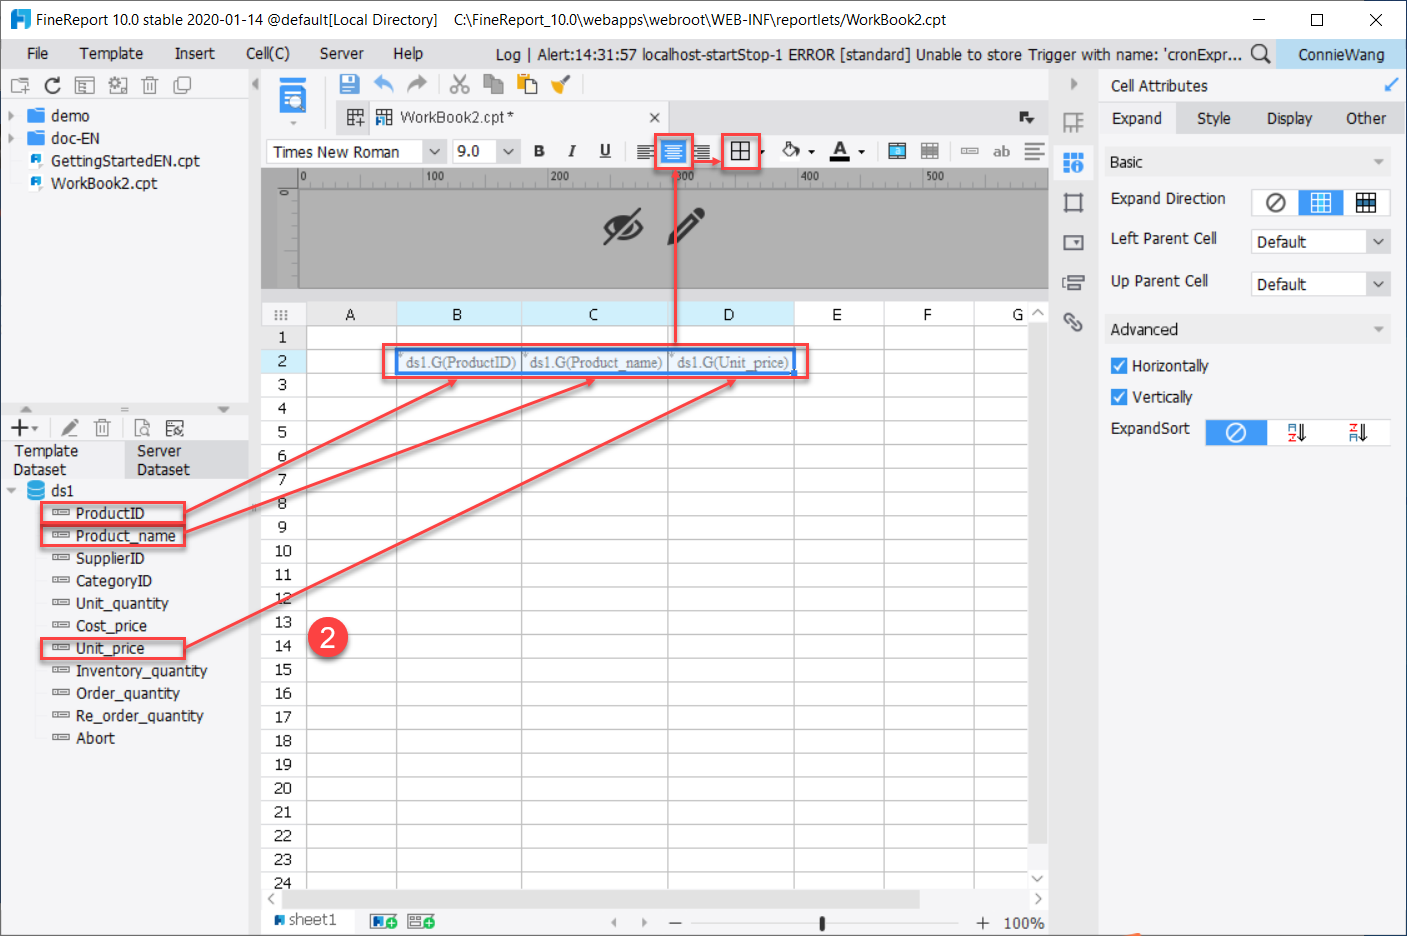Select the horizontal expand direction option
1407x936 pixels.
pos(1366,202)
